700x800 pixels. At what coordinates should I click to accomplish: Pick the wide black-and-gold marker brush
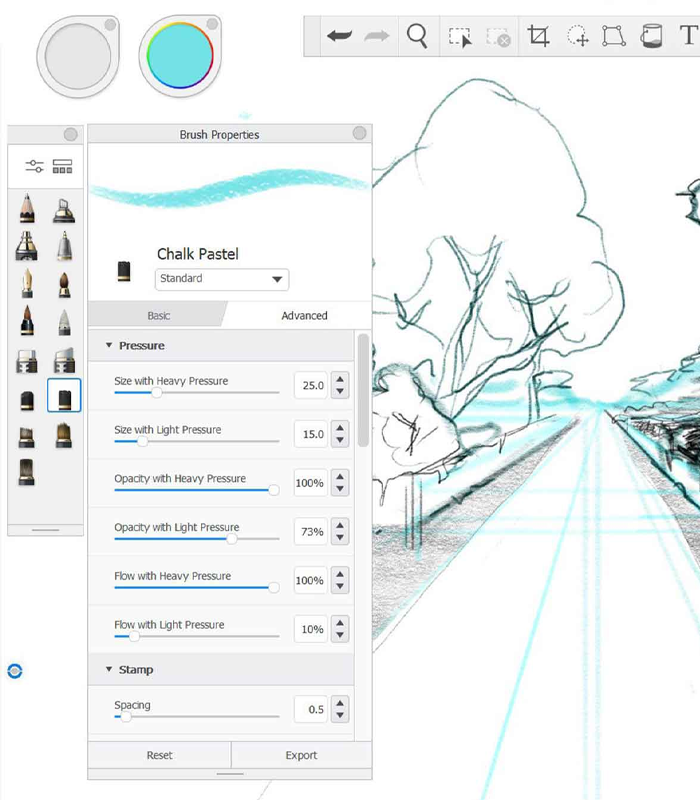(x=27, y=246)
